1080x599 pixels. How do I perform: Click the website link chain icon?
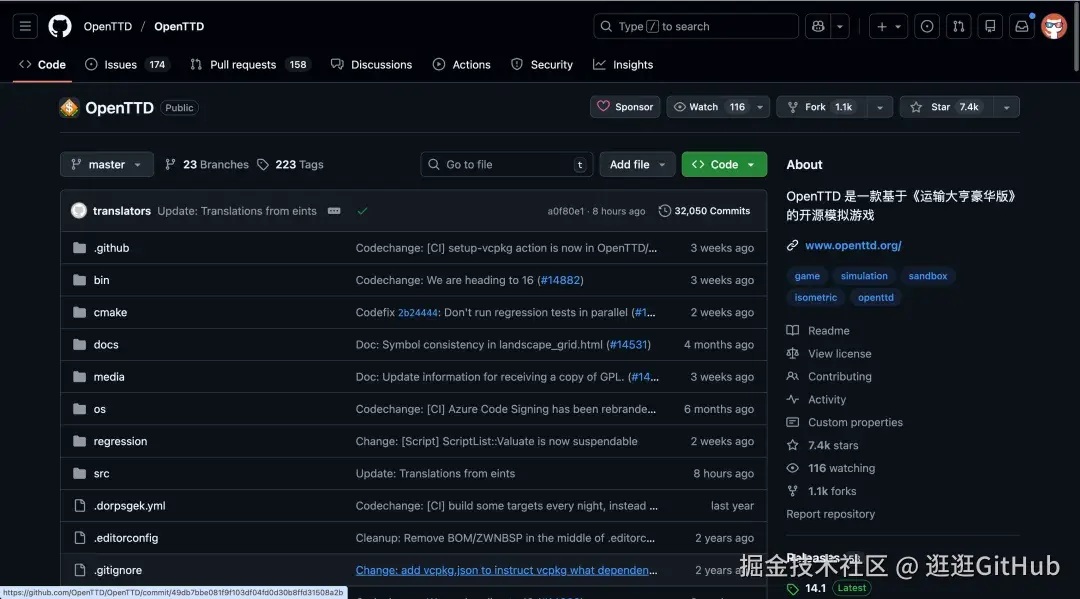(x=793, y=245)
